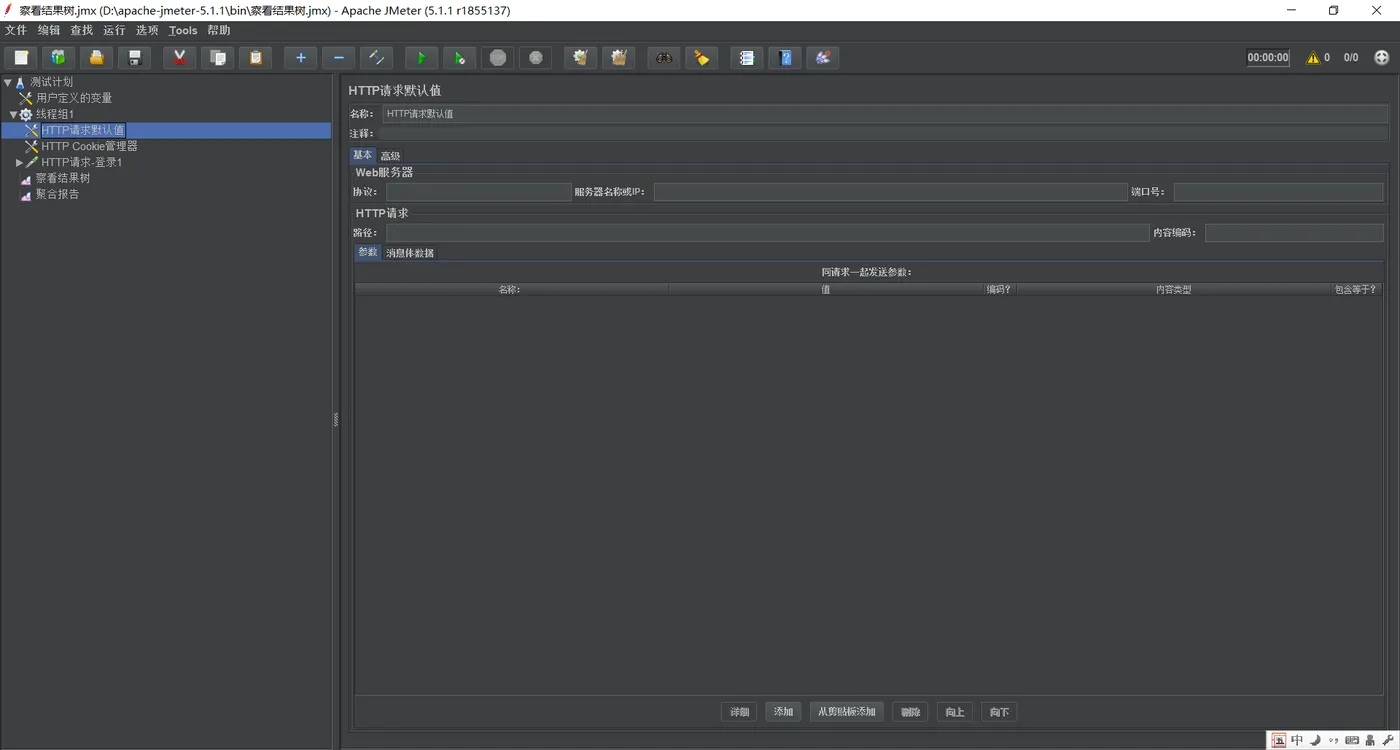Open the 运行 menu

pyautogui.click(x=115, y=30)
